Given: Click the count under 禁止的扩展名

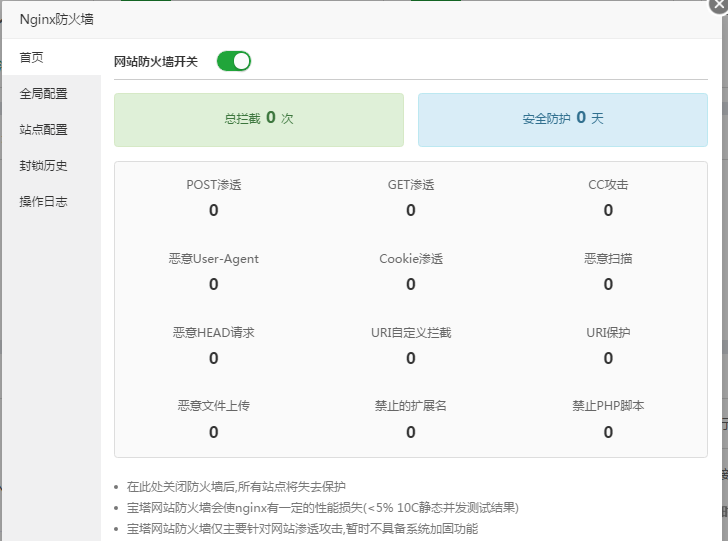Looking at the screenshot, I should tap(411, 432).
